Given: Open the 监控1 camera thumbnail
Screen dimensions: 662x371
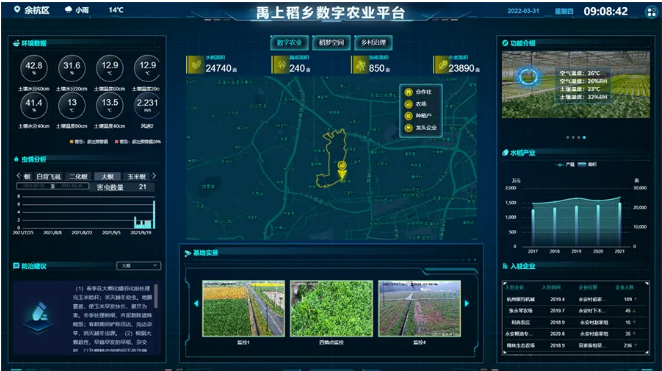Looking at the screenshot, I should coord(244,309).
